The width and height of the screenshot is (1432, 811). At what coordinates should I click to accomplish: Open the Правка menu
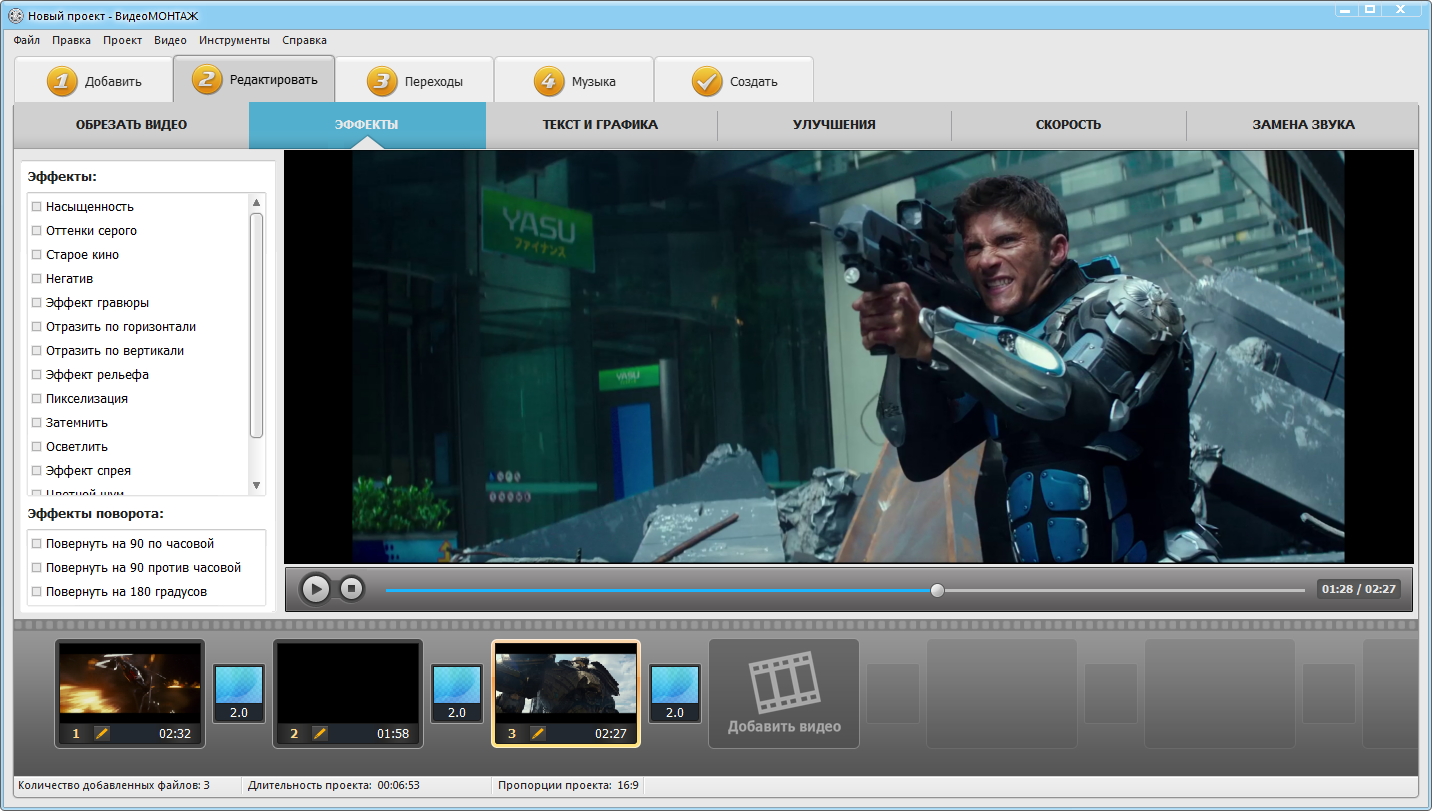[x=71, y=40]
